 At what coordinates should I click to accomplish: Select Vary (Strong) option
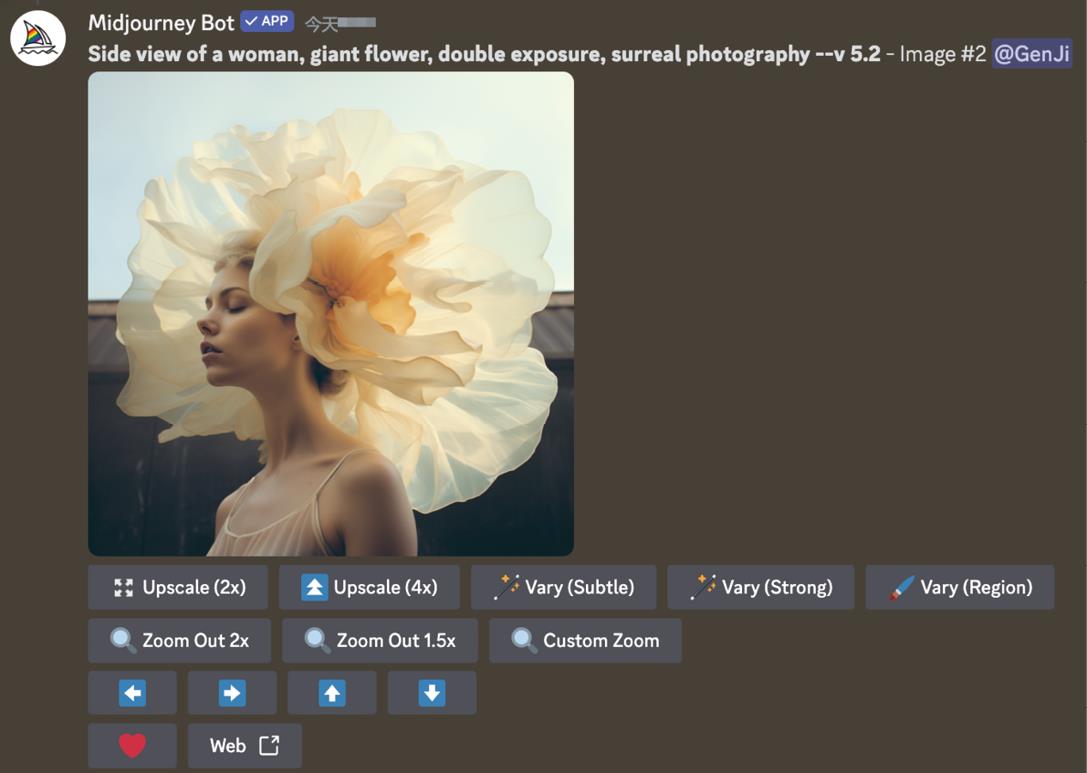pos(760,588)
